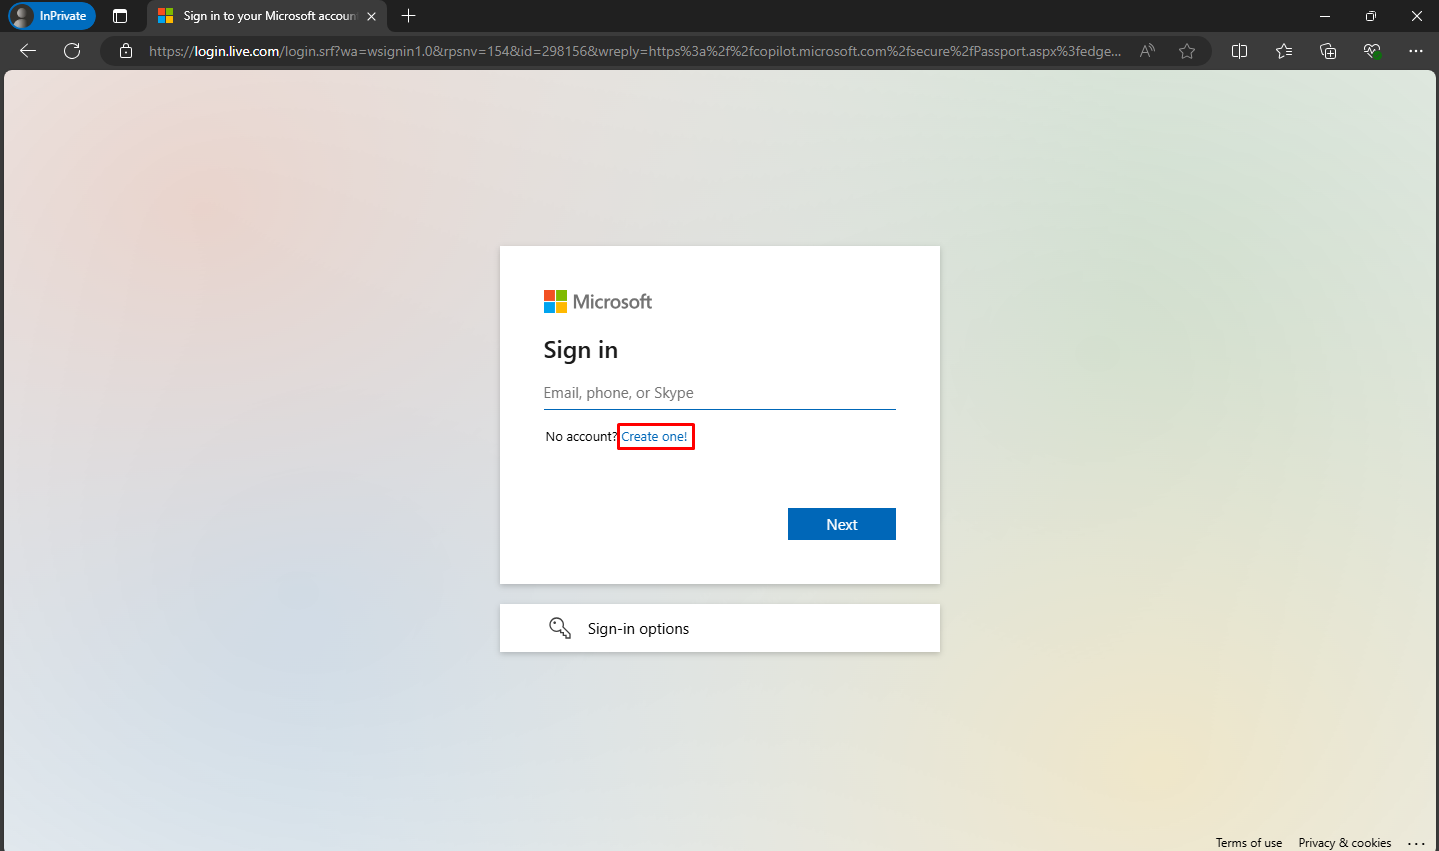Restore down the browser window
Screen dimensions: 1439x851
[1371, 16]
